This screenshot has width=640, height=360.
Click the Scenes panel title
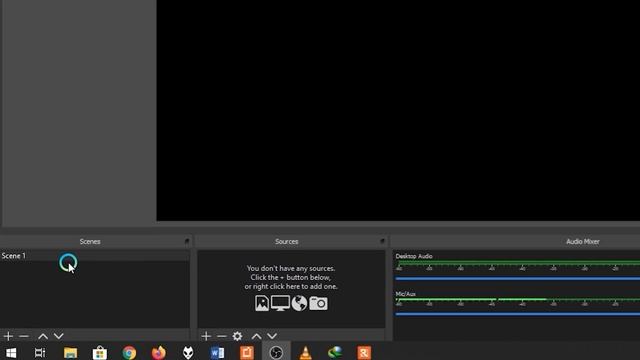(x=90, y=242)
